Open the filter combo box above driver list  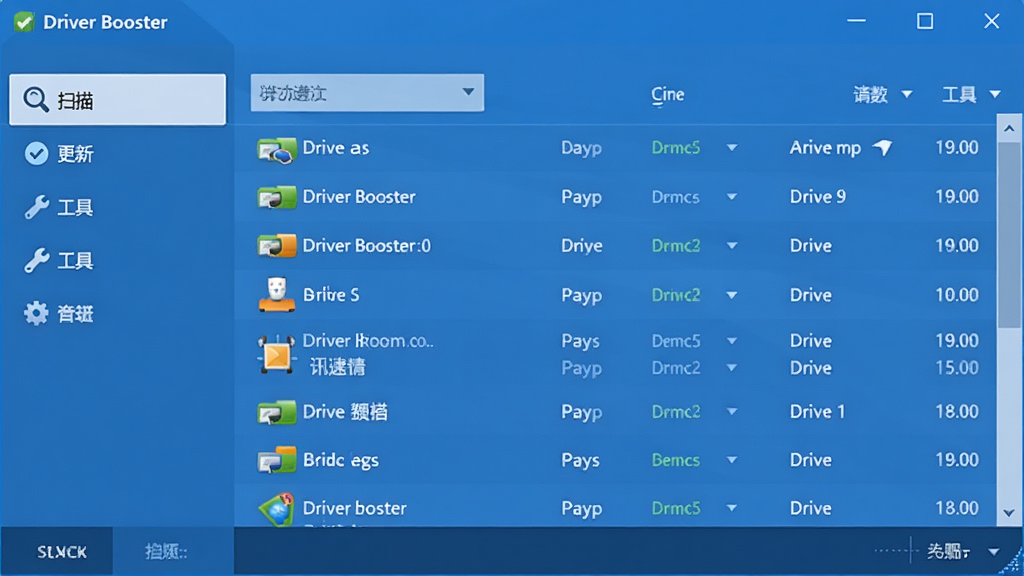pyautogui.click(x=367, y=93)
